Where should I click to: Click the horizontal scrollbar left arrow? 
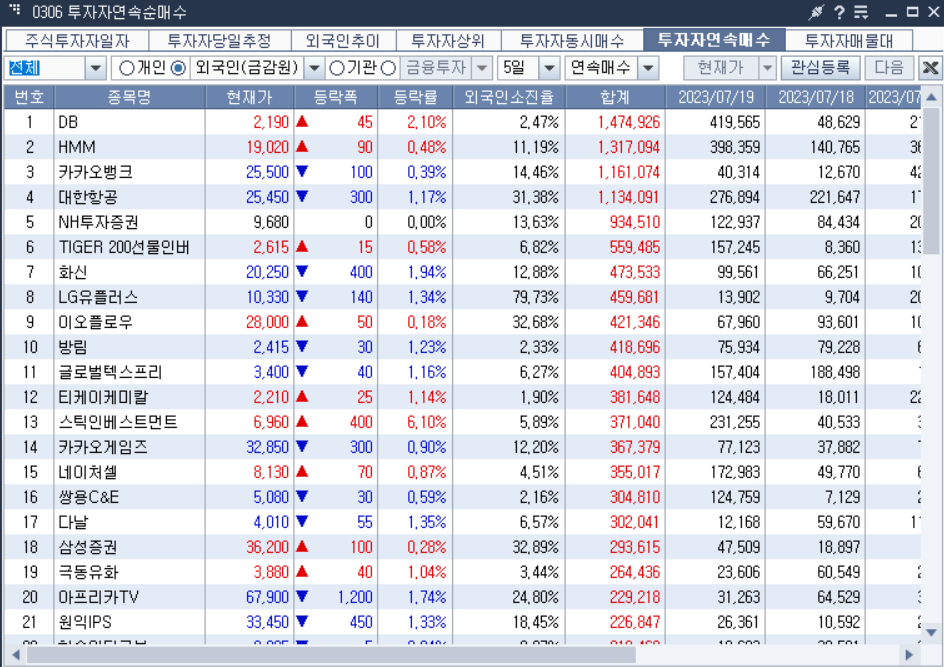click(16, 654)
